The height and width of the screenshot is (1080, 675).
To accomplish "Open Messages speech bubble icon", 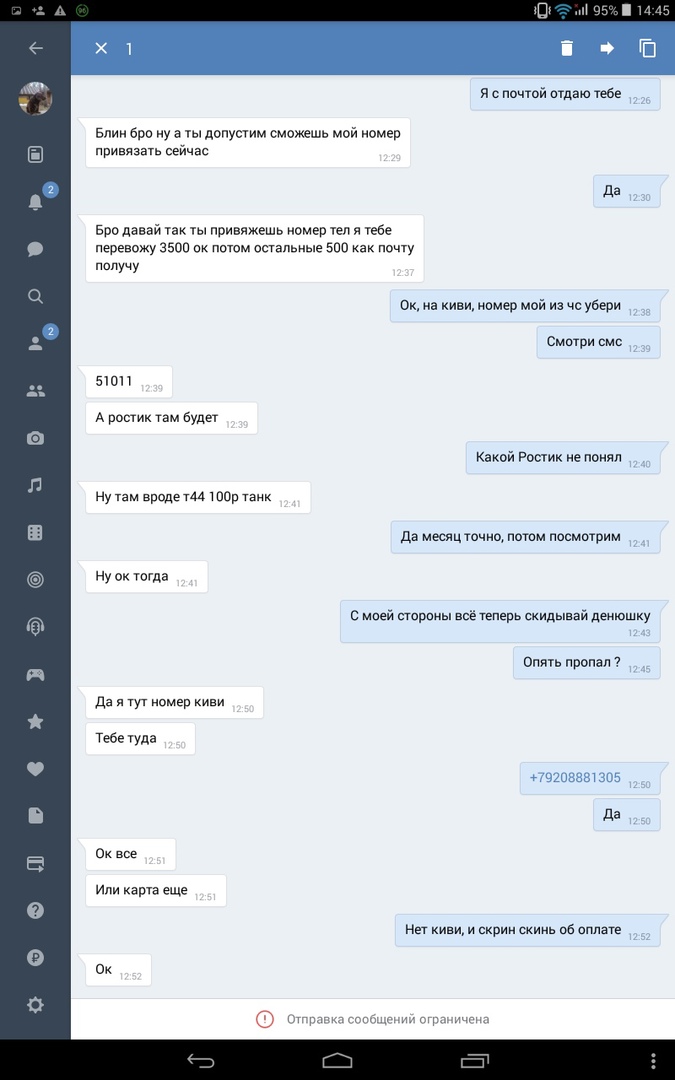I will [35, 249].
